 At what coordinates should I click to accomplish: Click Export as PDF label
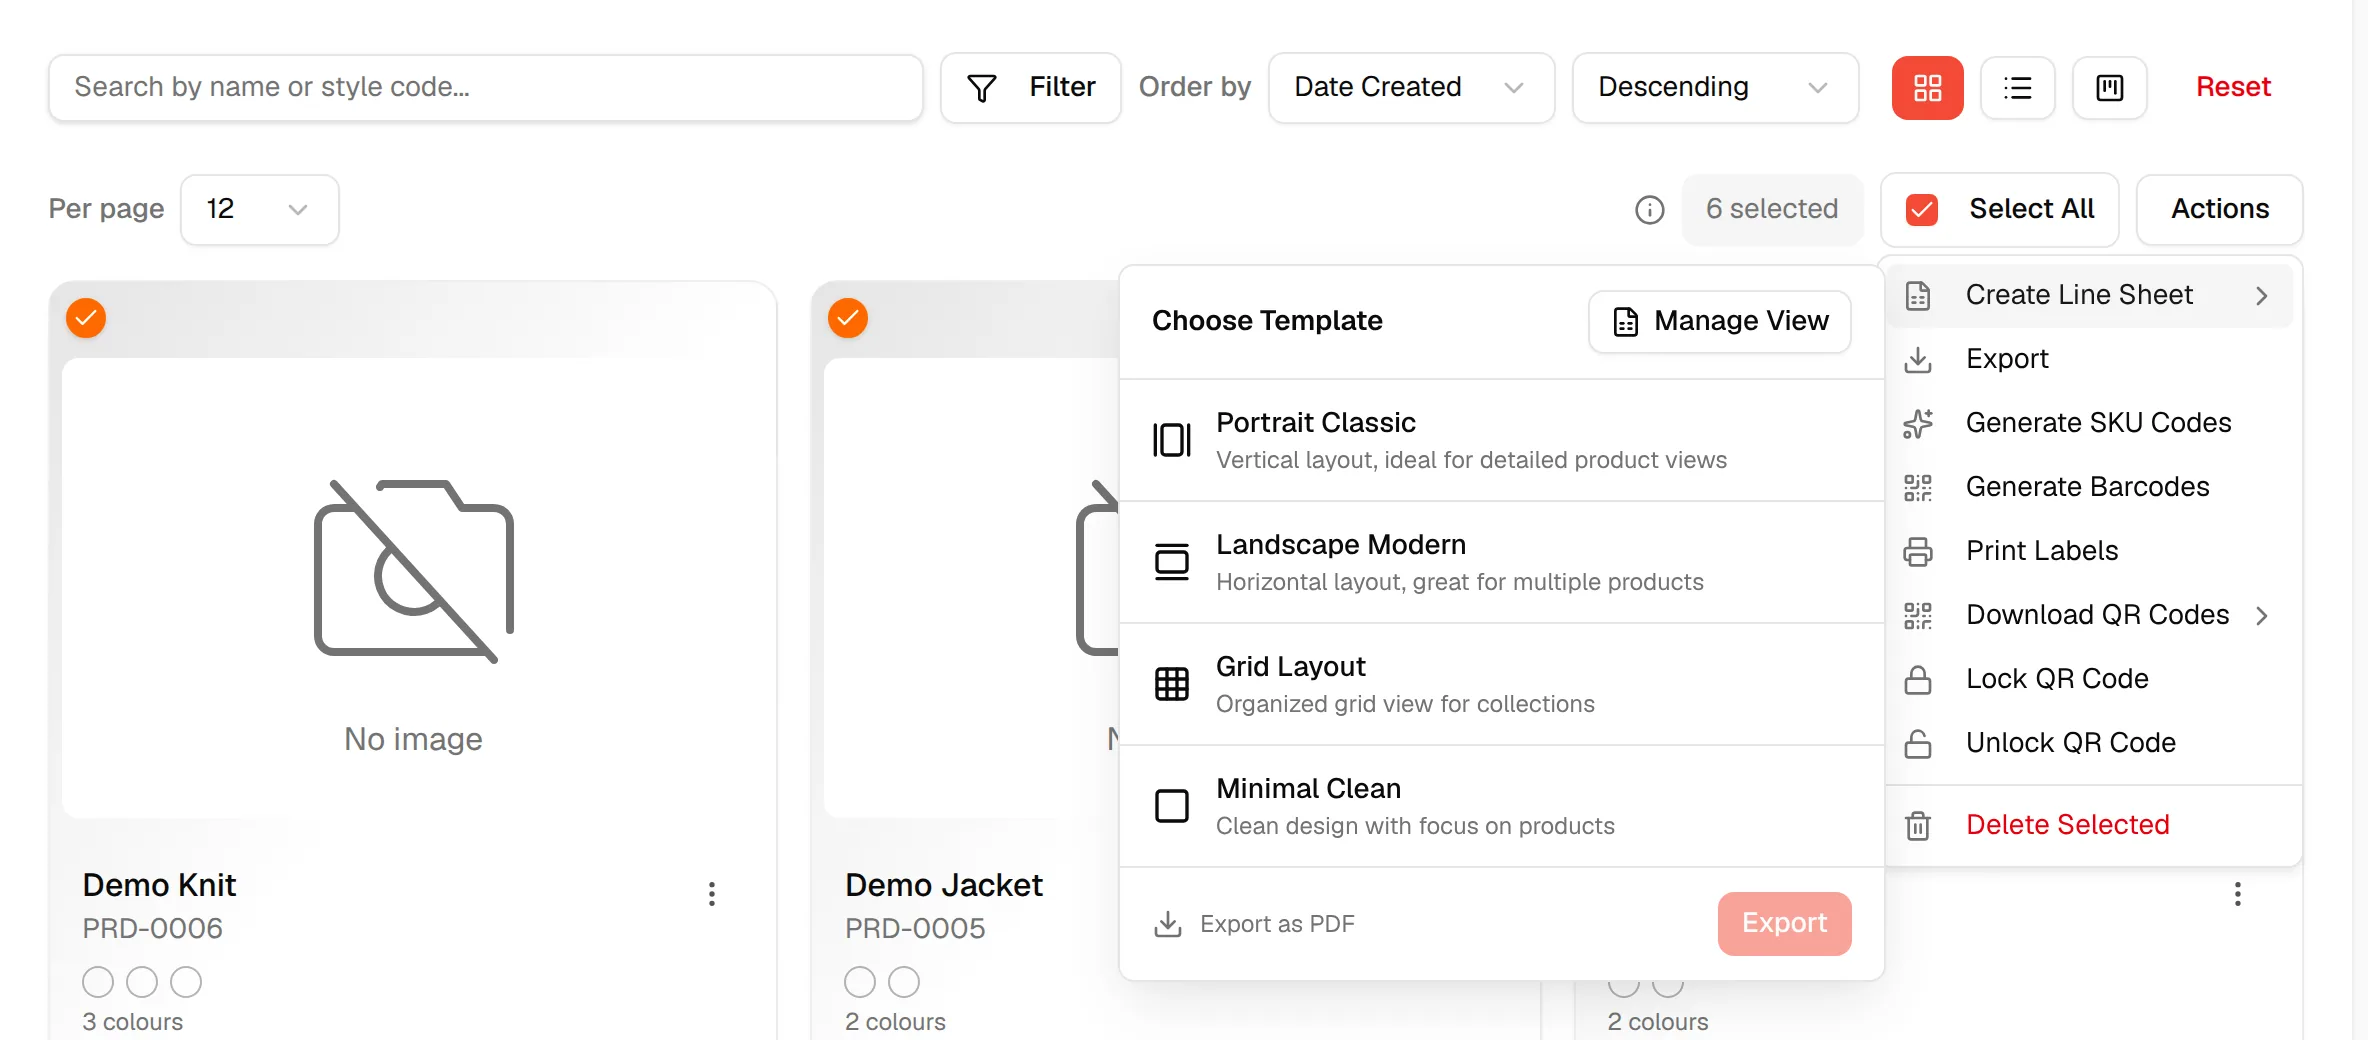[x=1276, y=924]
